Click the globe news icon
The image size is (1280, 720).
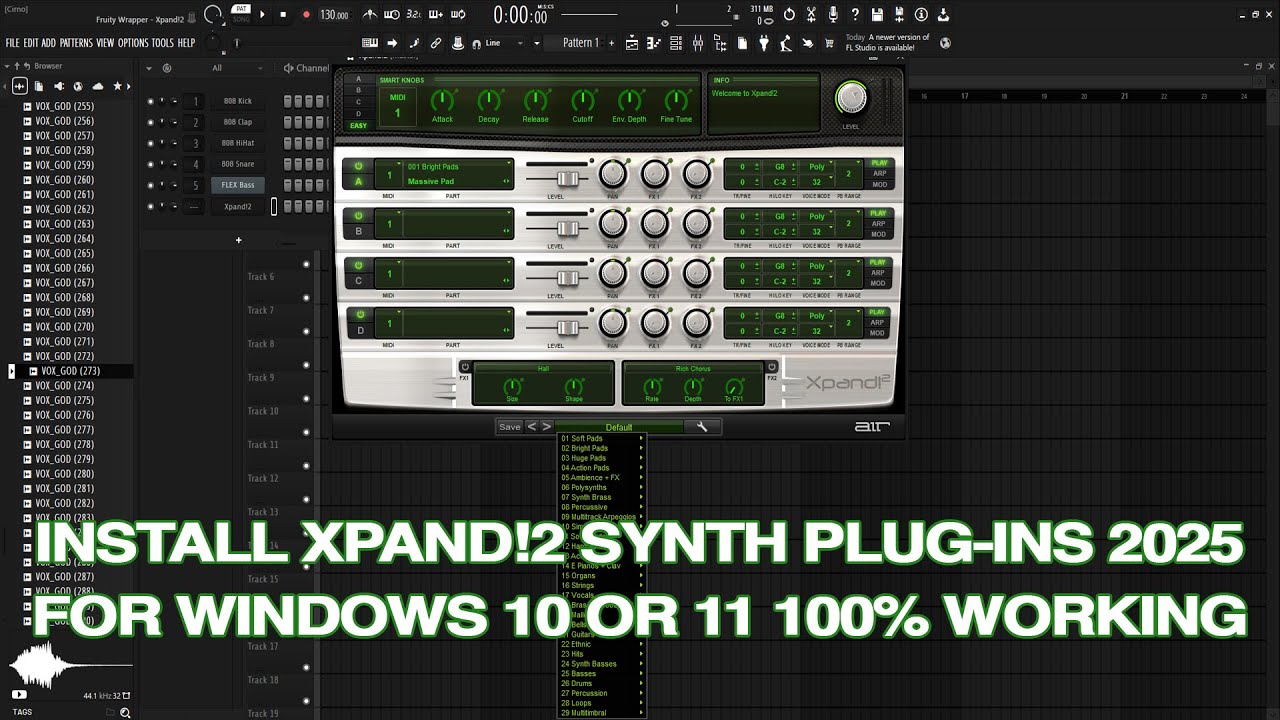pyautogui.click(x=946, y=43)
